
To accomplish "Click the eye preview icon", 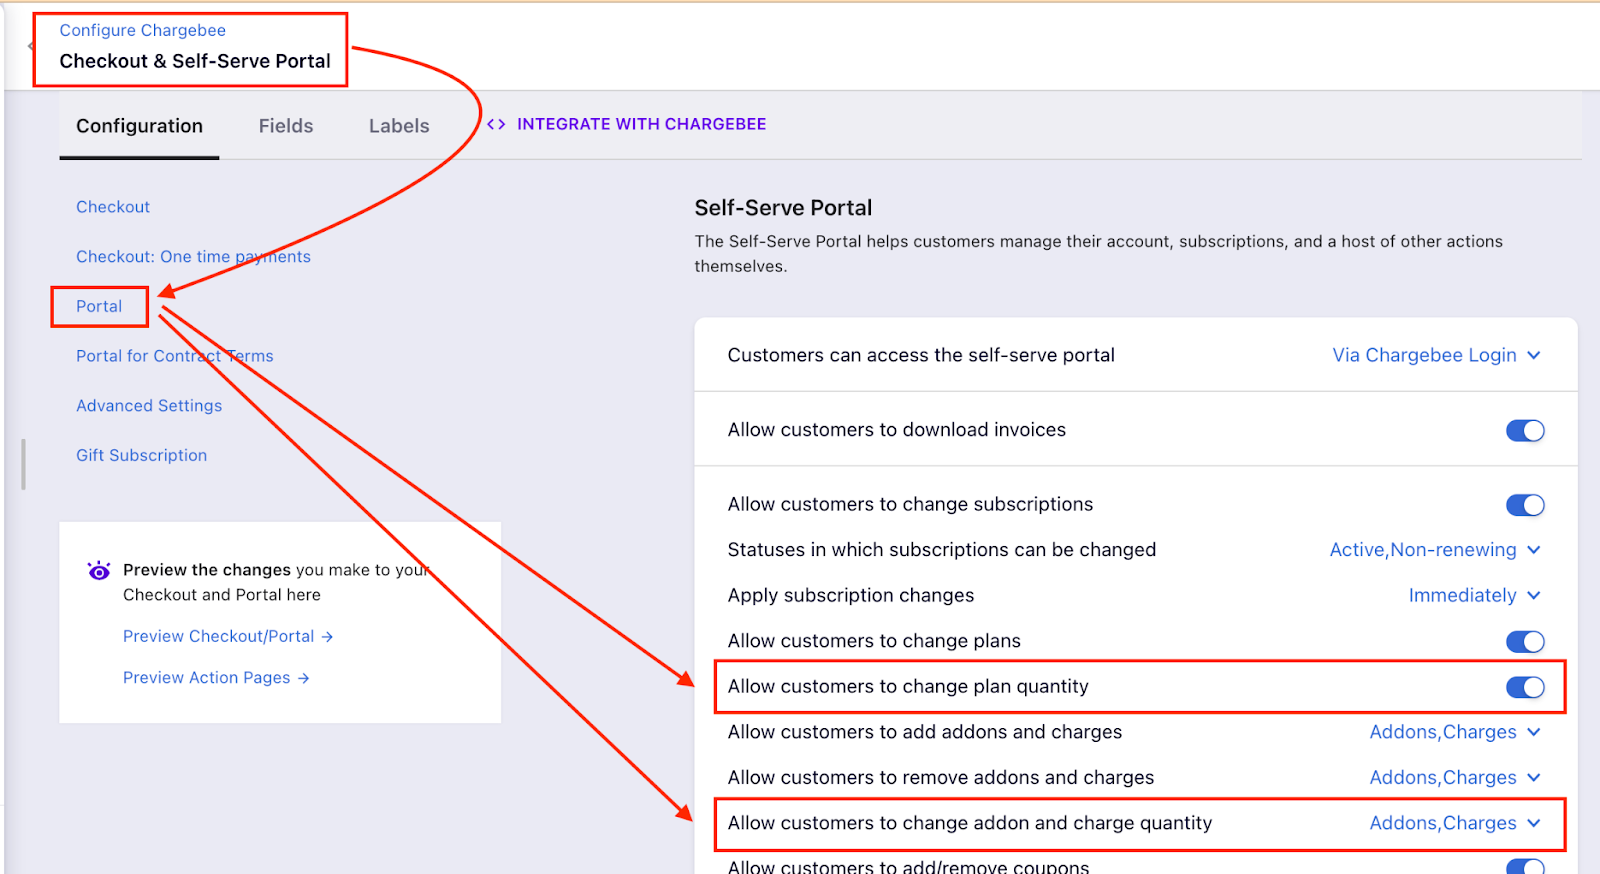I will point(99,571).
